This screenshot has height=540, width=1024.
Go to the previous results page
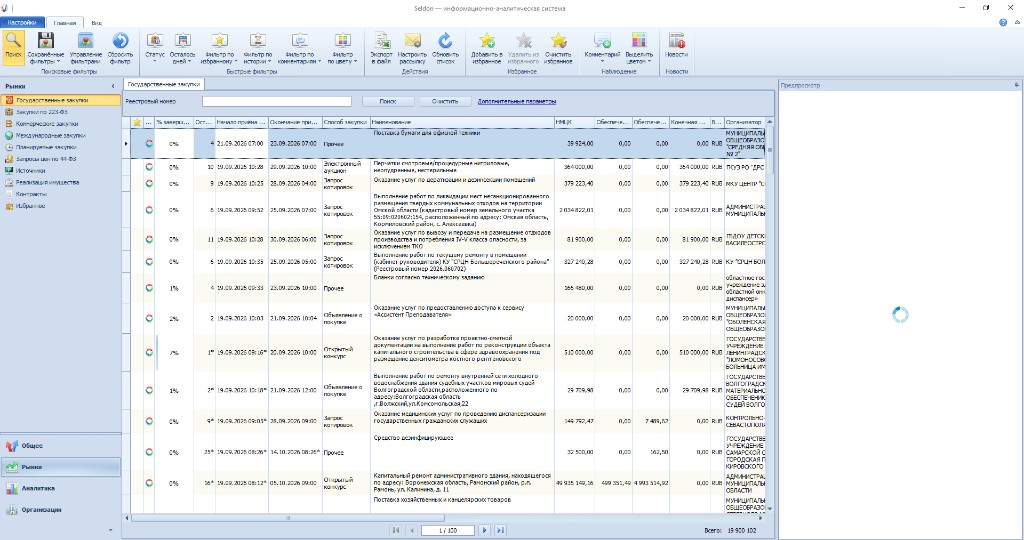tap(411, 530)
